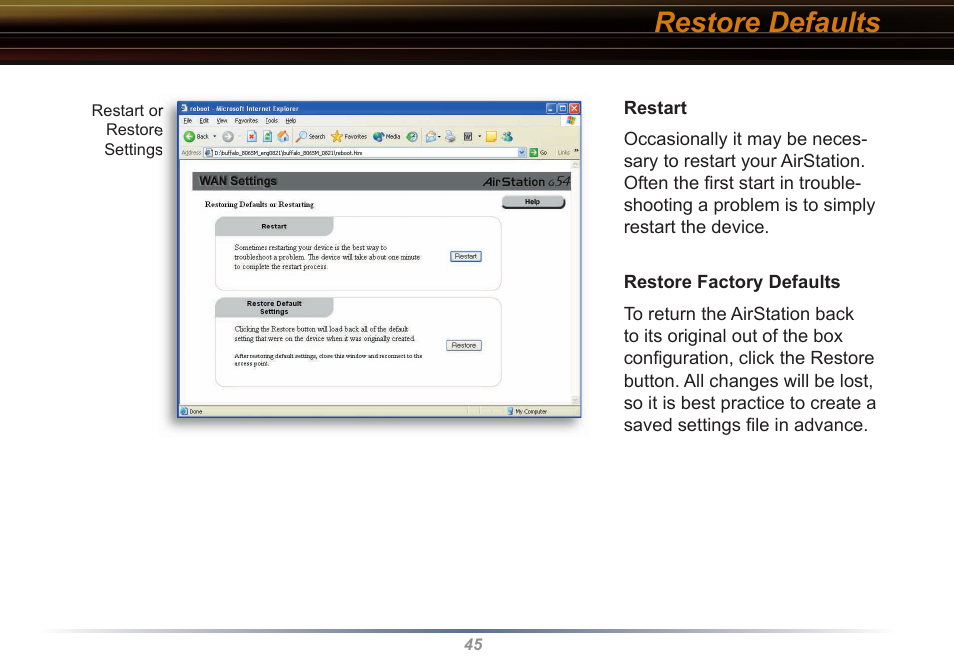This screenshot has width=954, height=661.
Task: Click the Print icon
Action: pos(450,137)
